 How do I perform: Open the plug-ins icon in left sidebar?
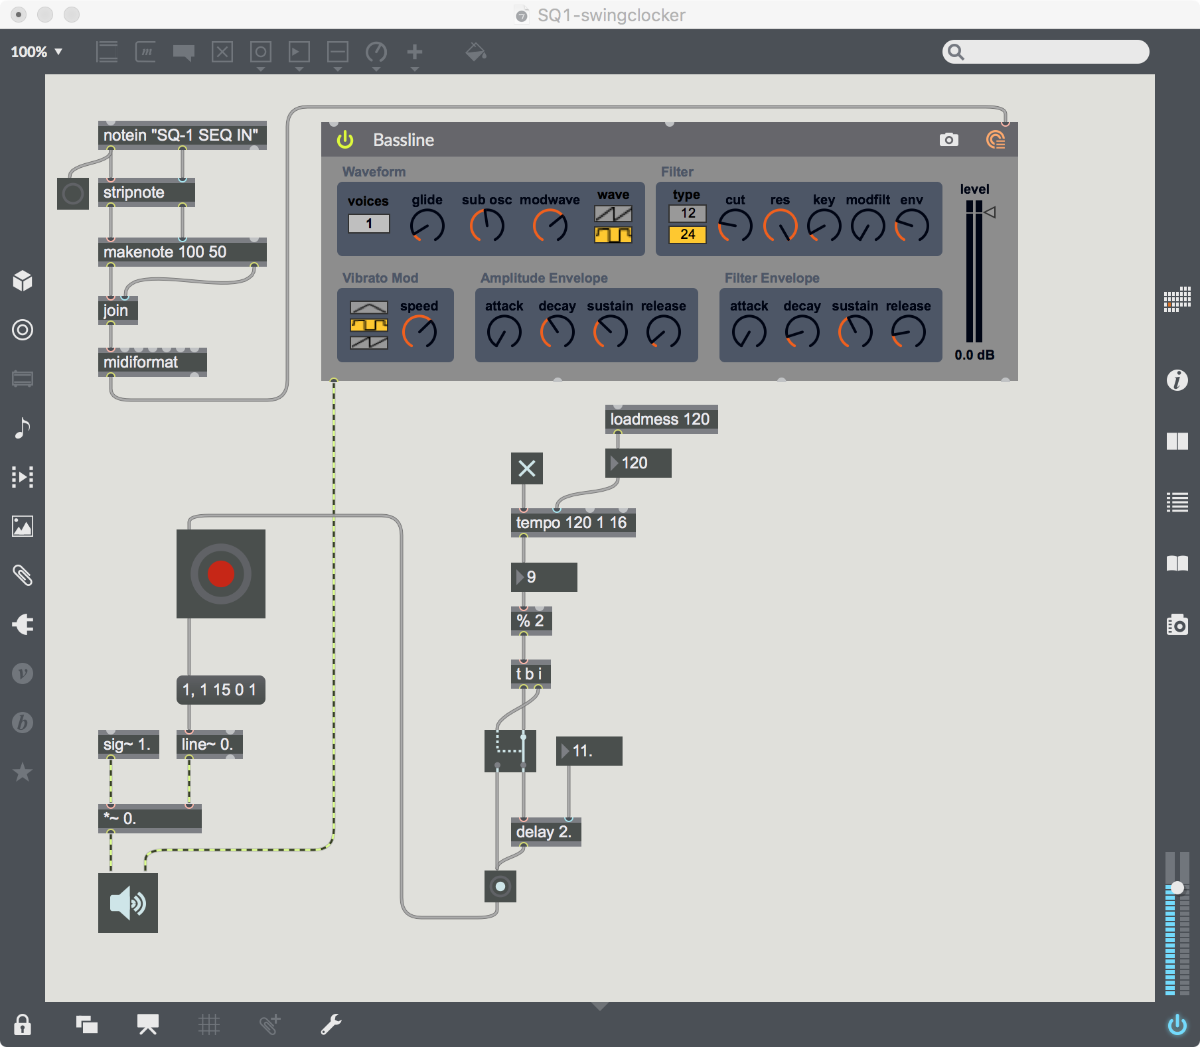(22, 624)
